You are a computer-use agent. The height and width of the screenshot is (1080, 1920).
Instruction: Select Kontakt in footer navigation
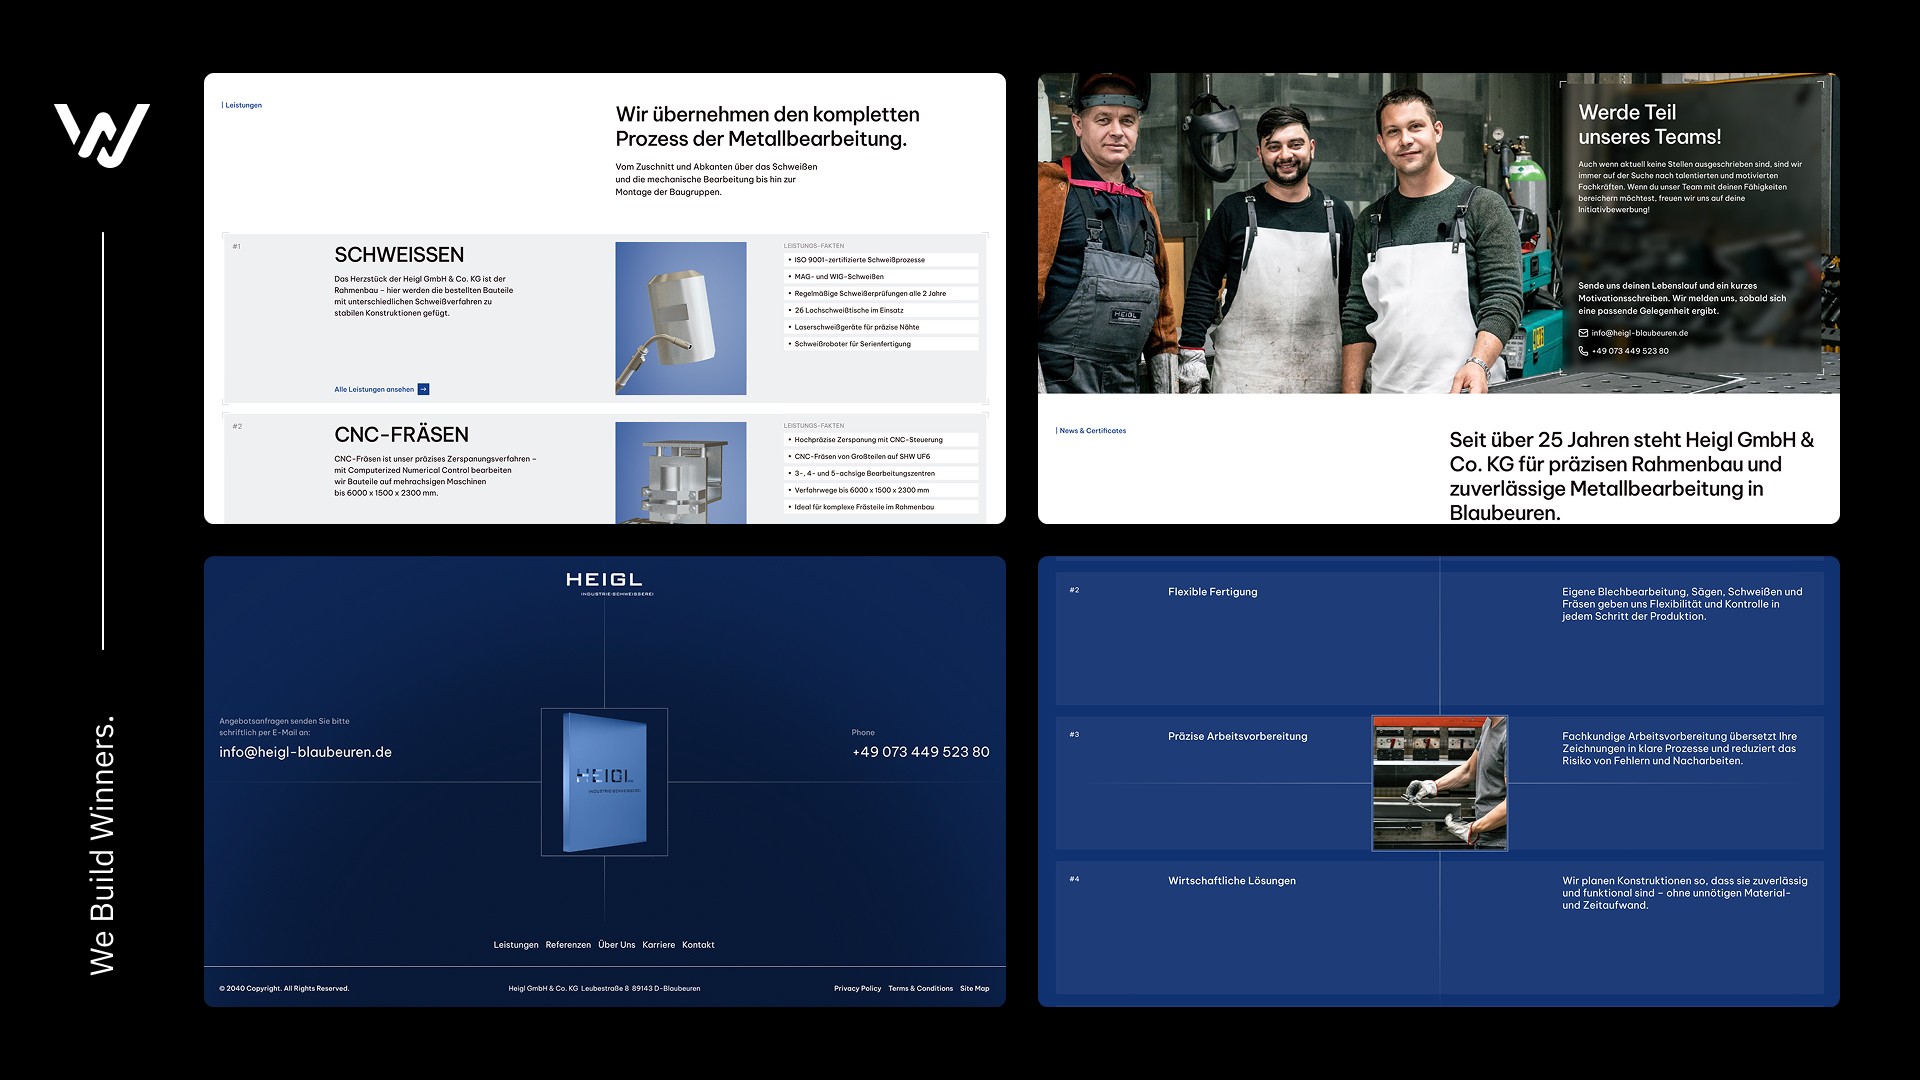click(x=698, y=945)
